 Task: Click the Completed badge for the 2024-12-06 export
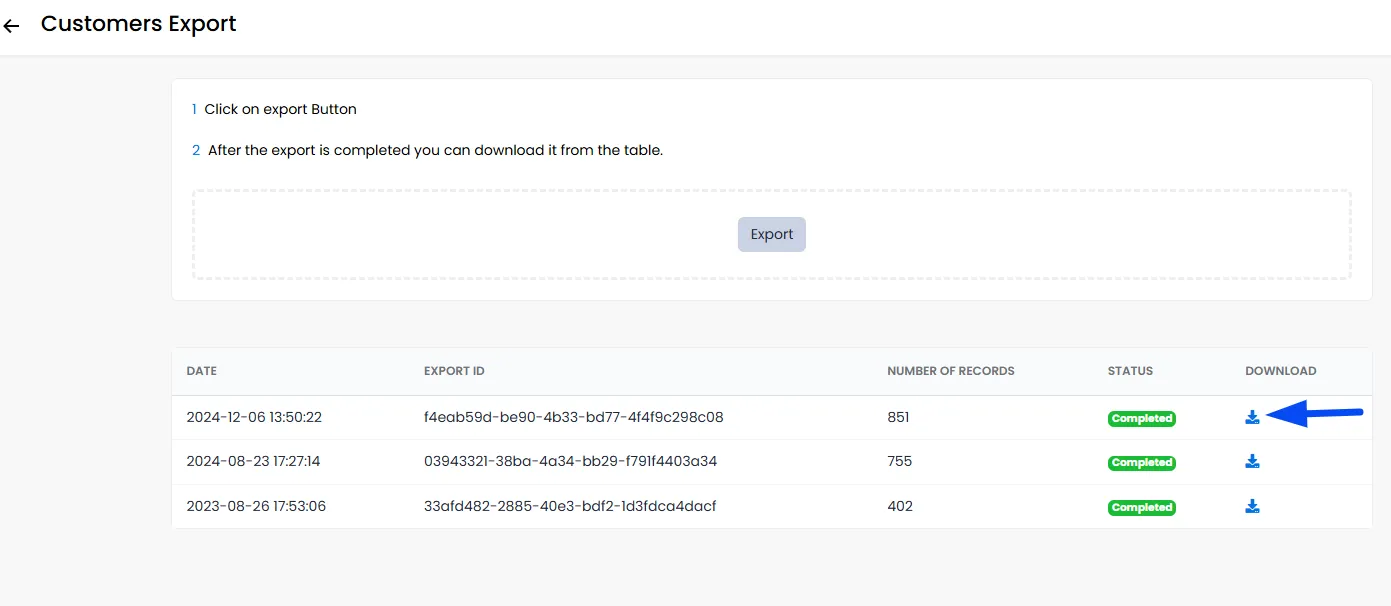coord(1142,418)
